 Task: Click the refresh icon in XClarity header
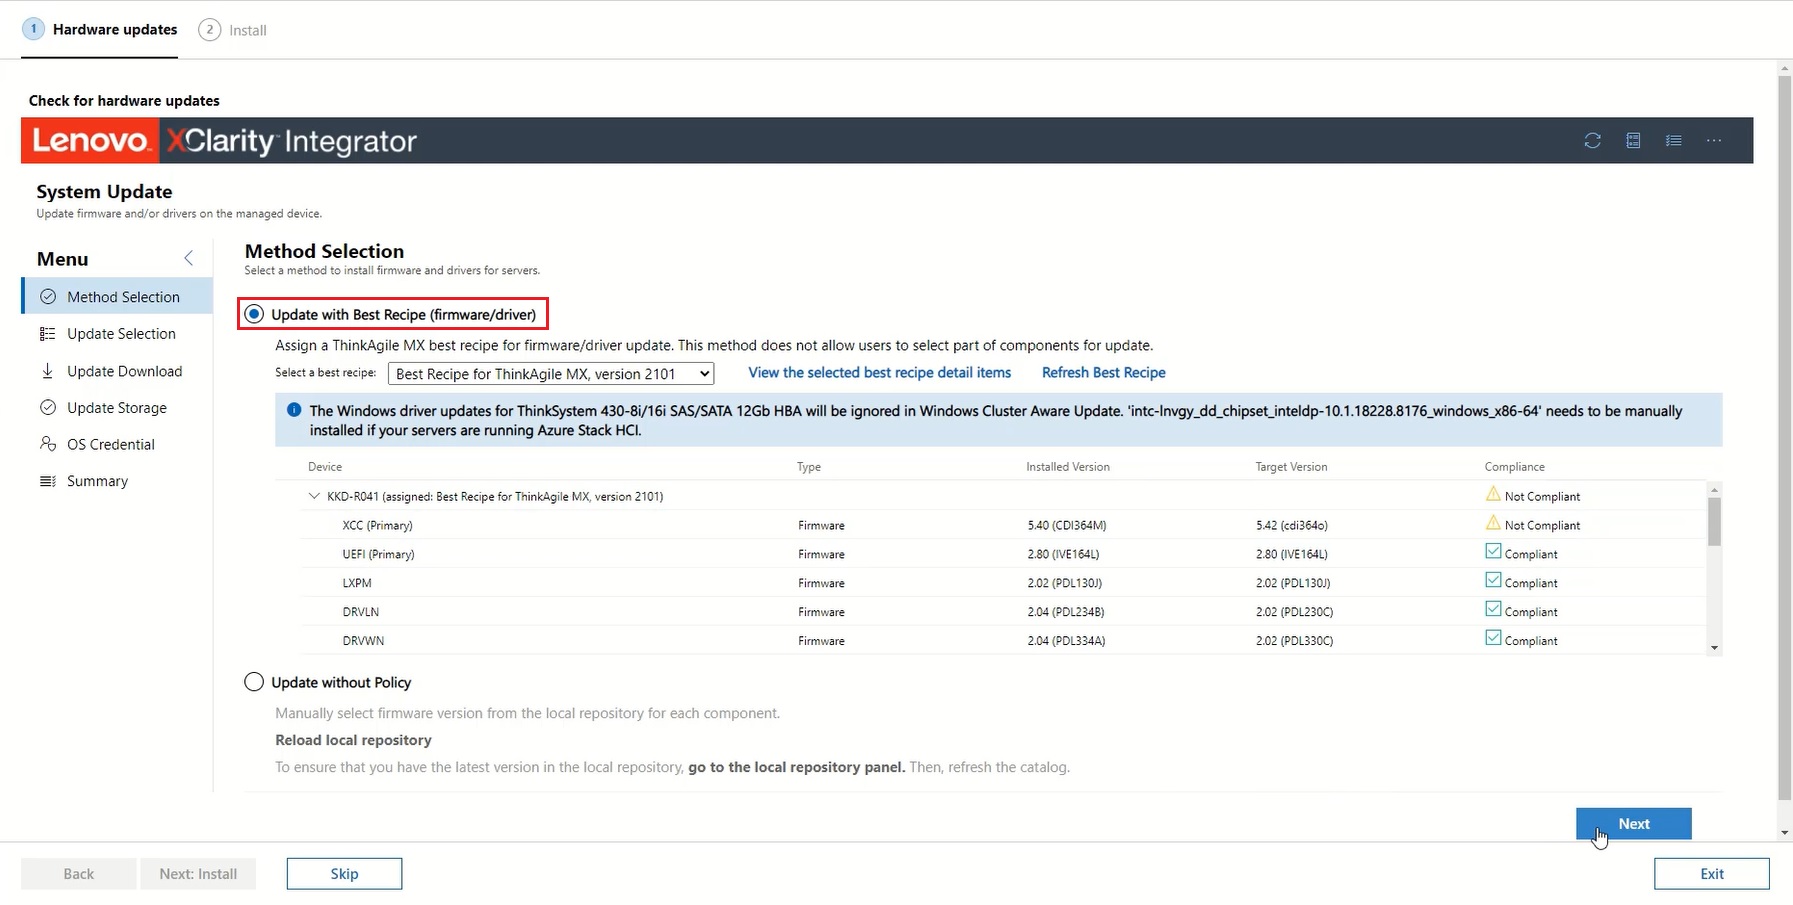[1592, 141]
